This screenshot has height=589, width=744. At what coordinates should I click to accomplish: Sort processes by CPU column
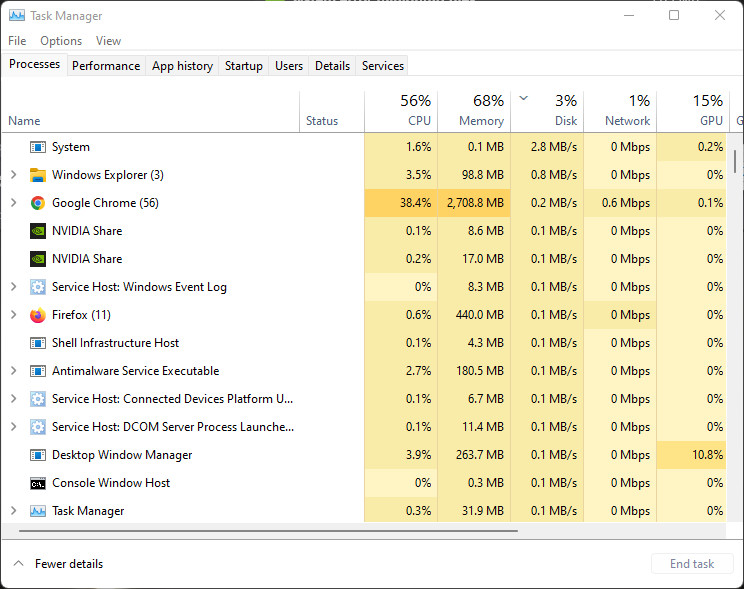(401, 112)
